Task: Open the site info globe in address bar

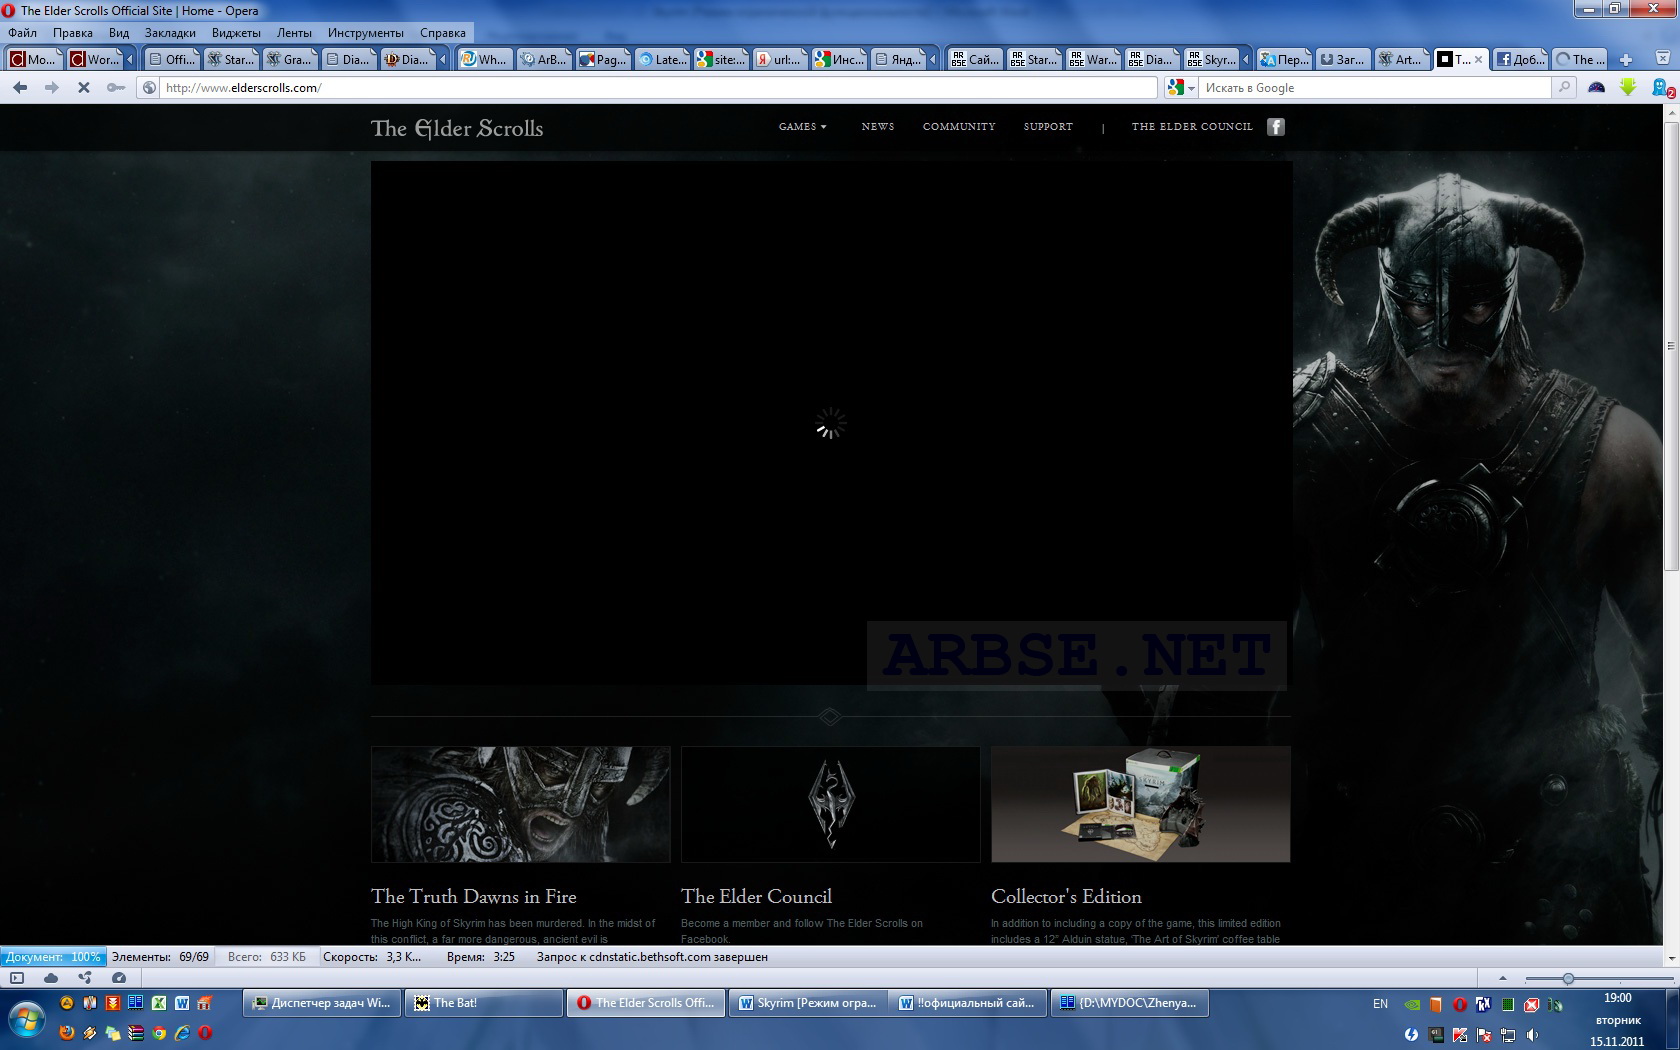Action: 149,88
